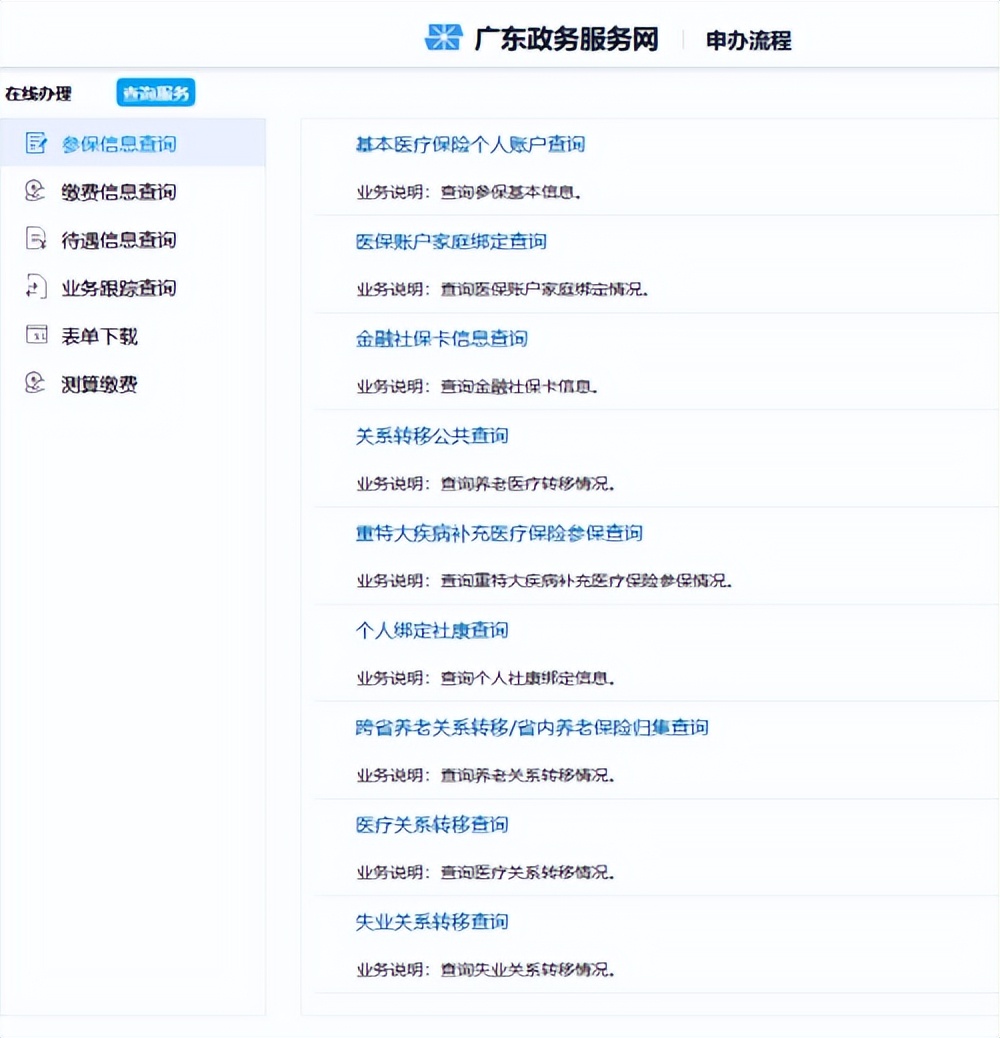The image size is (1000, 1038).
Task: Open 医疗关系转移查询
Action: (x=432, y=824)
